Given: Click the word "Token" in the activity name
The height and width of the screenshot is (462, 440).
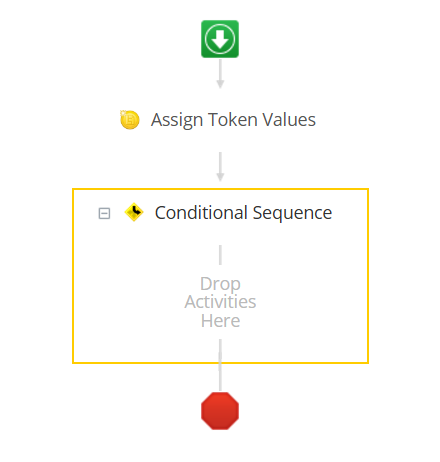Looking at the screenshot, I should (232, 120).
